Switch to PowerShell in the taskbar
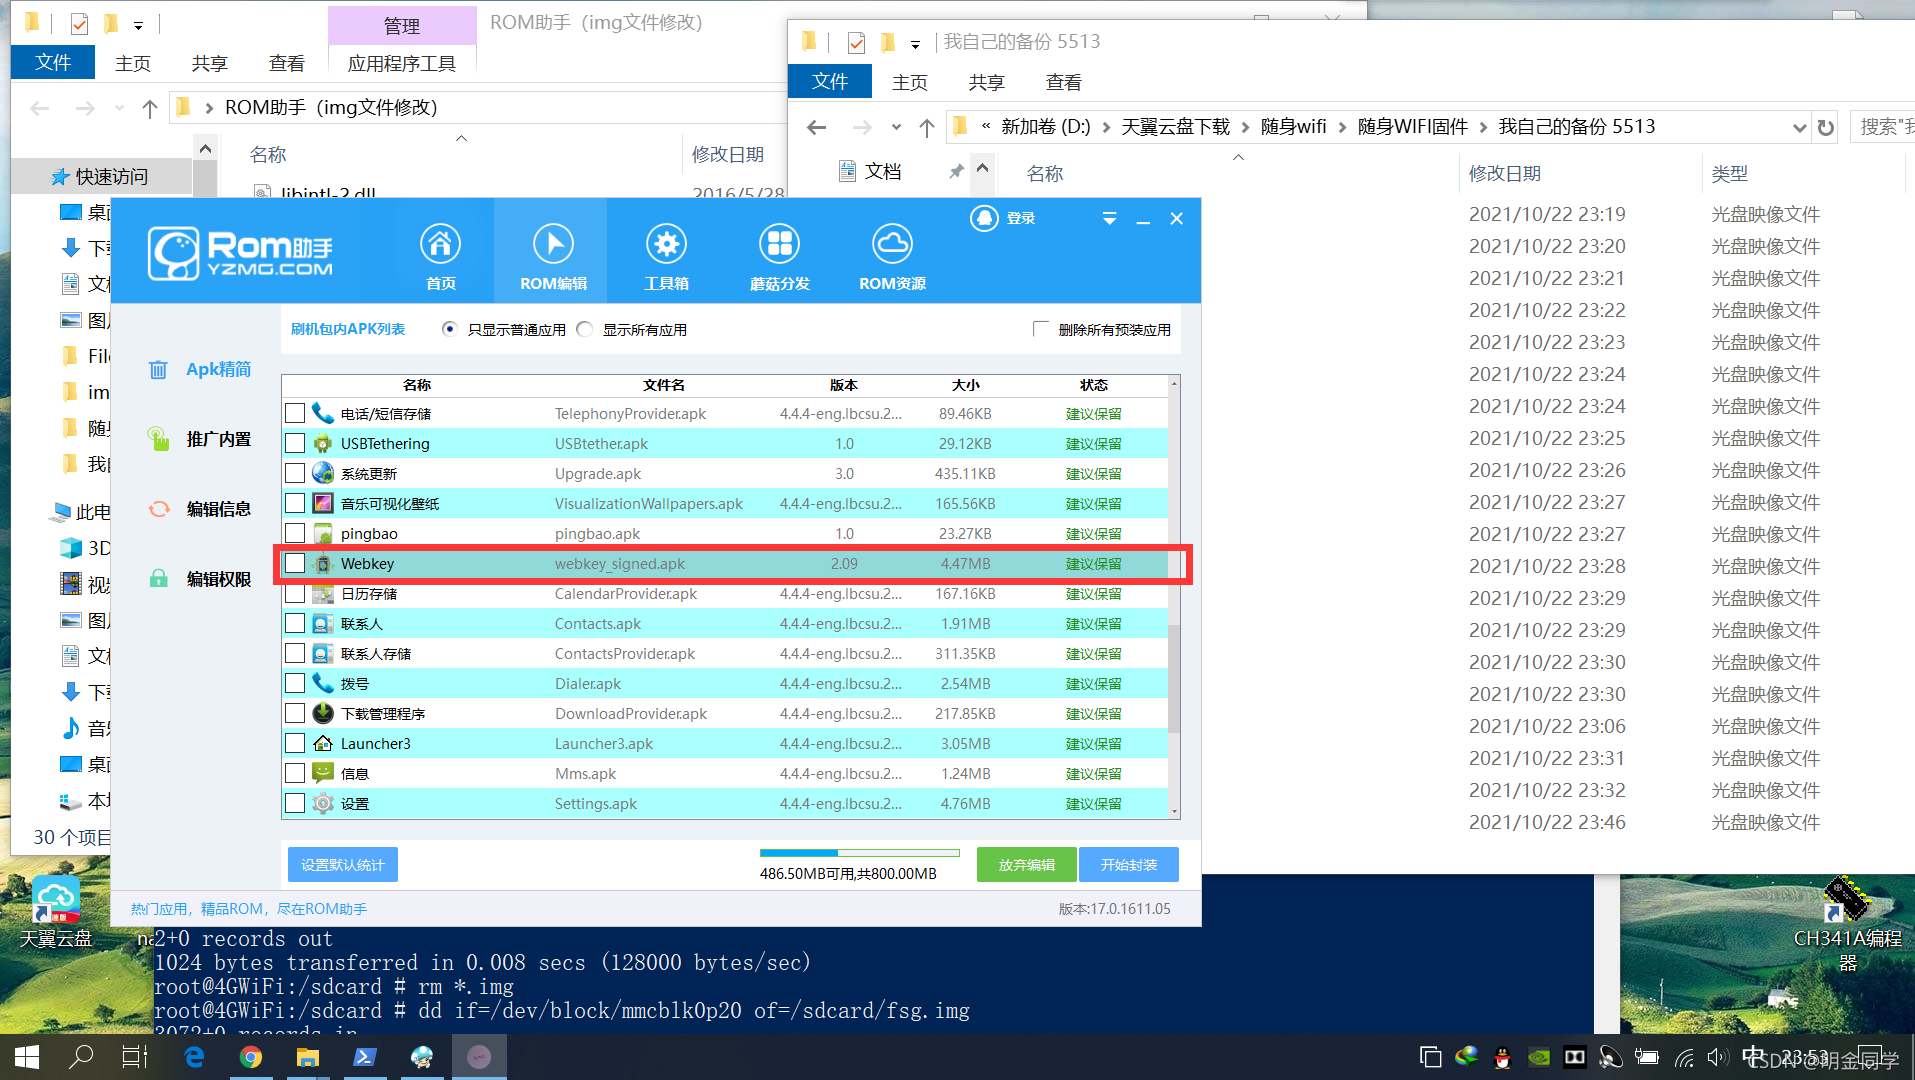1915x1080 pixels. pos(365,1057)
